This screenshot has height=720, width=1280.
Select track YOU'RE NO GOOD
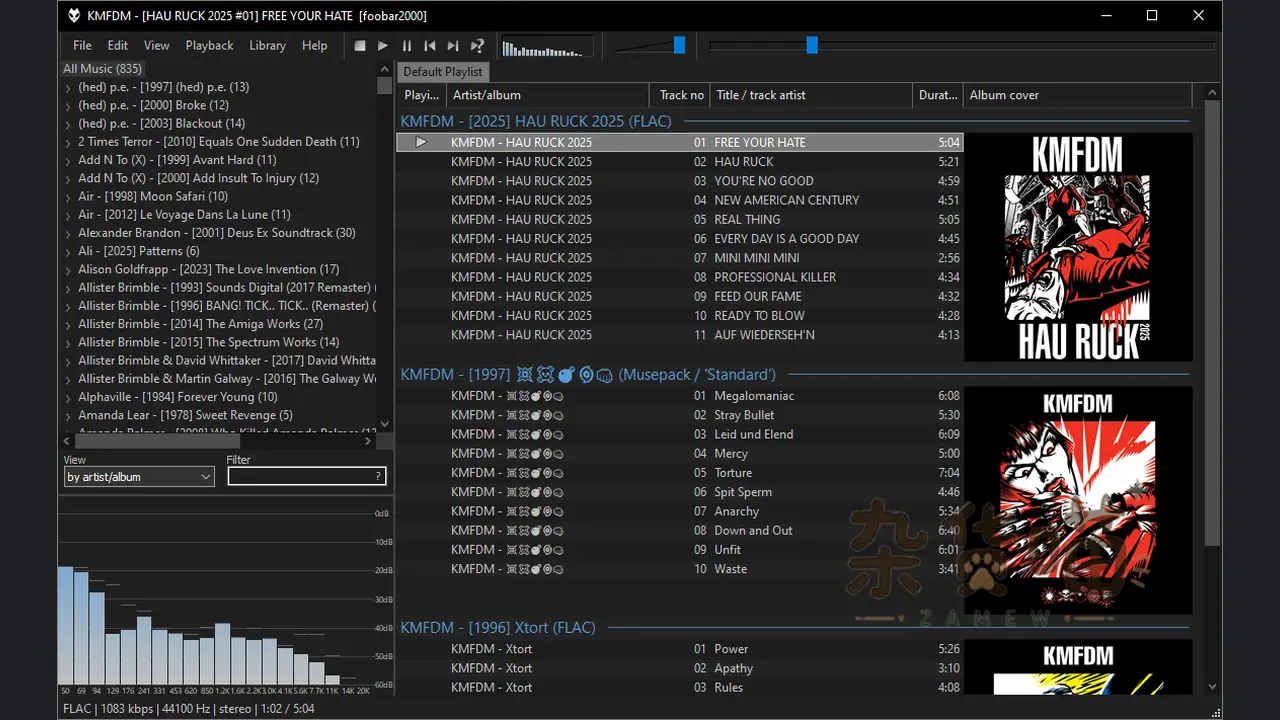click(679, 181)
